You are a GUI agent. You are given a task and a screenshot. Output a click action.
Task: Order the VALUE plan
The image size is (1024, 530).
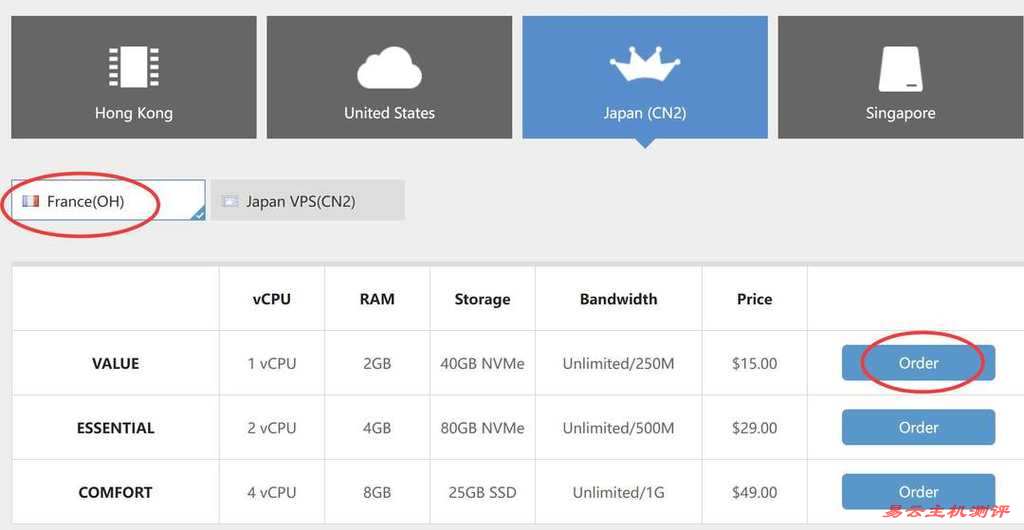pos(918,363)
